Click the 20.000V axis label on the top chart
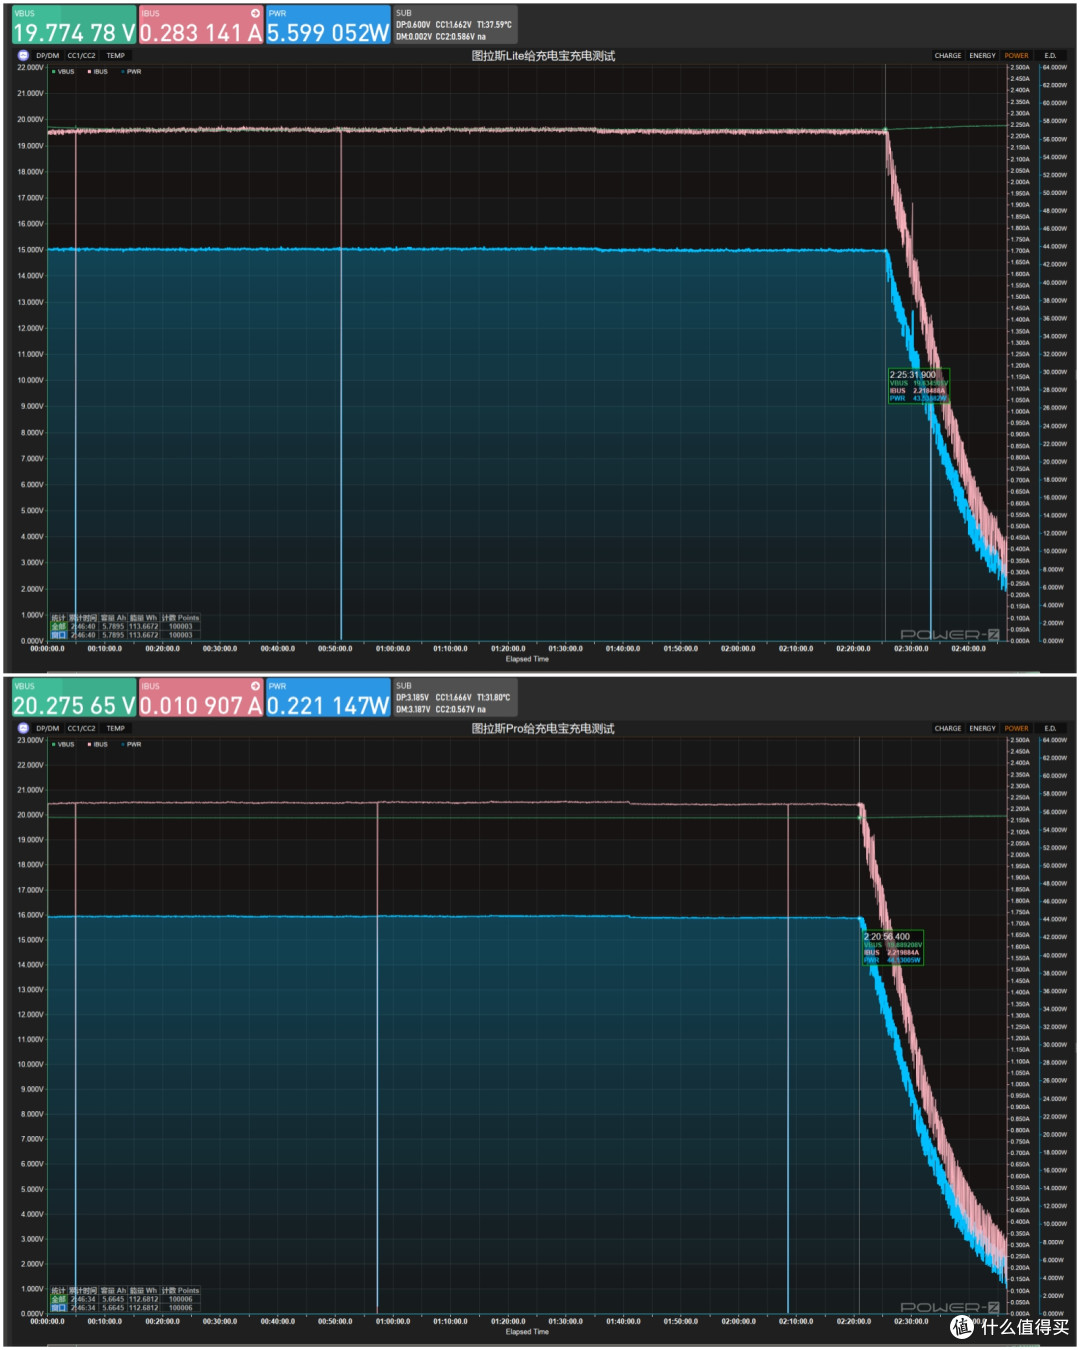This screenshot has width=1080, height=1350. [30, 120]
